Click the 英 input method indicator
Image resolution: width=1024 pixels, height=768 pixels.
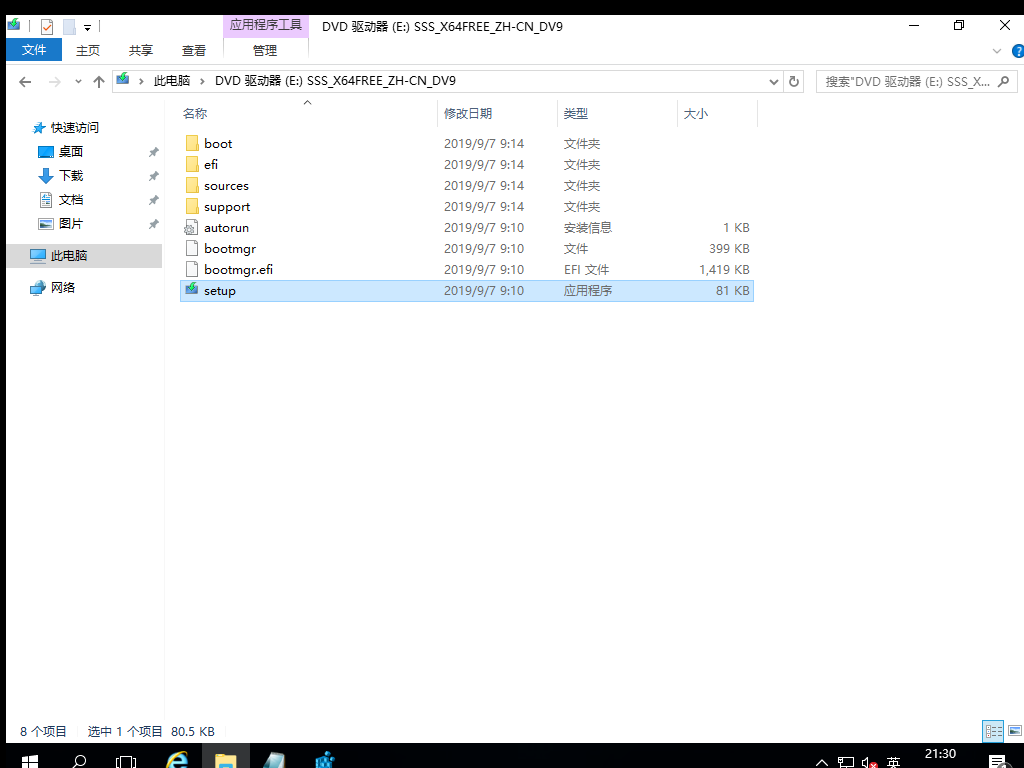pyautogui.click(x=893, y=761)
